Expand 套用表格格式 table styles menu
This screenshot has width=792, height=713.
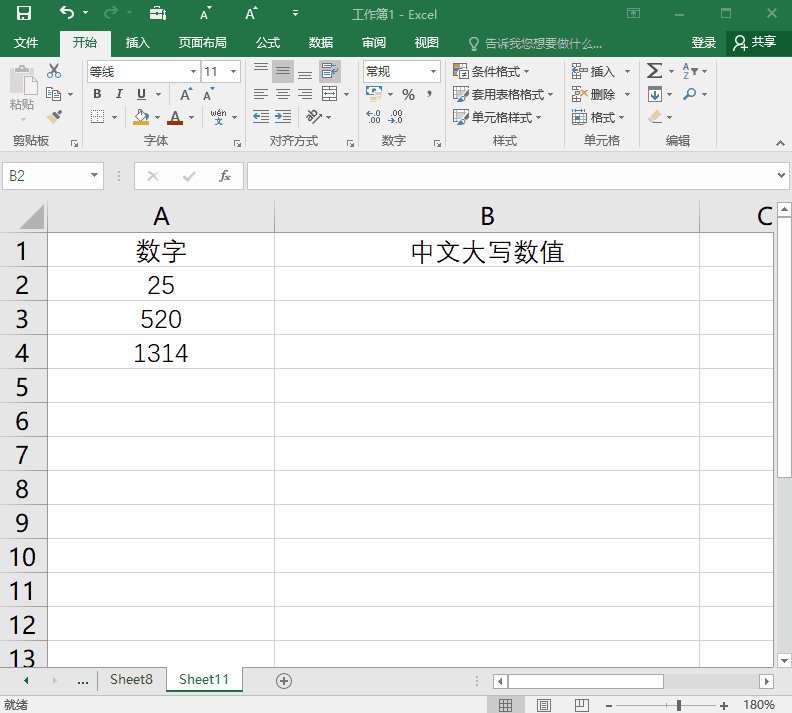coord(503,94)
